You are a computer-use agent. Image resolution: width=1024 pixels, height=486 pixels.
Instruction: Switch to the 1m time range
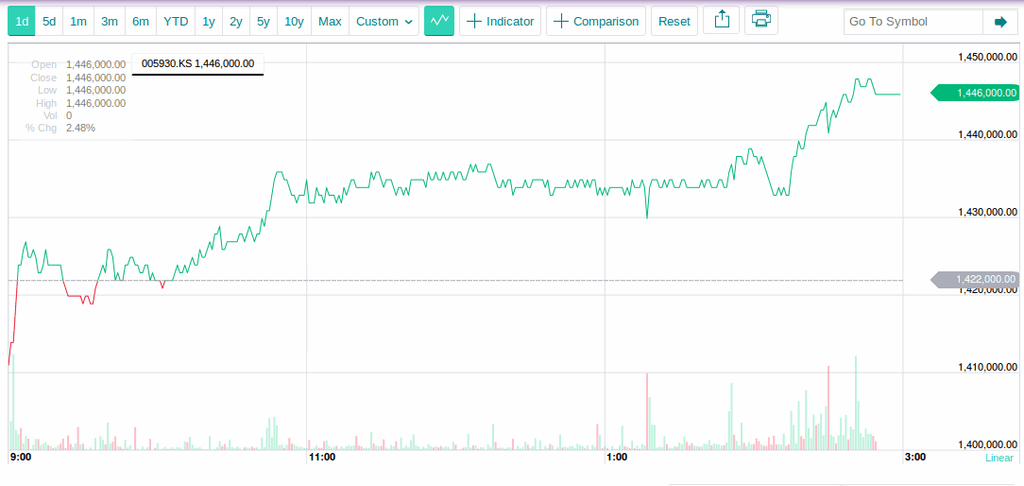[x=78, y=21]
